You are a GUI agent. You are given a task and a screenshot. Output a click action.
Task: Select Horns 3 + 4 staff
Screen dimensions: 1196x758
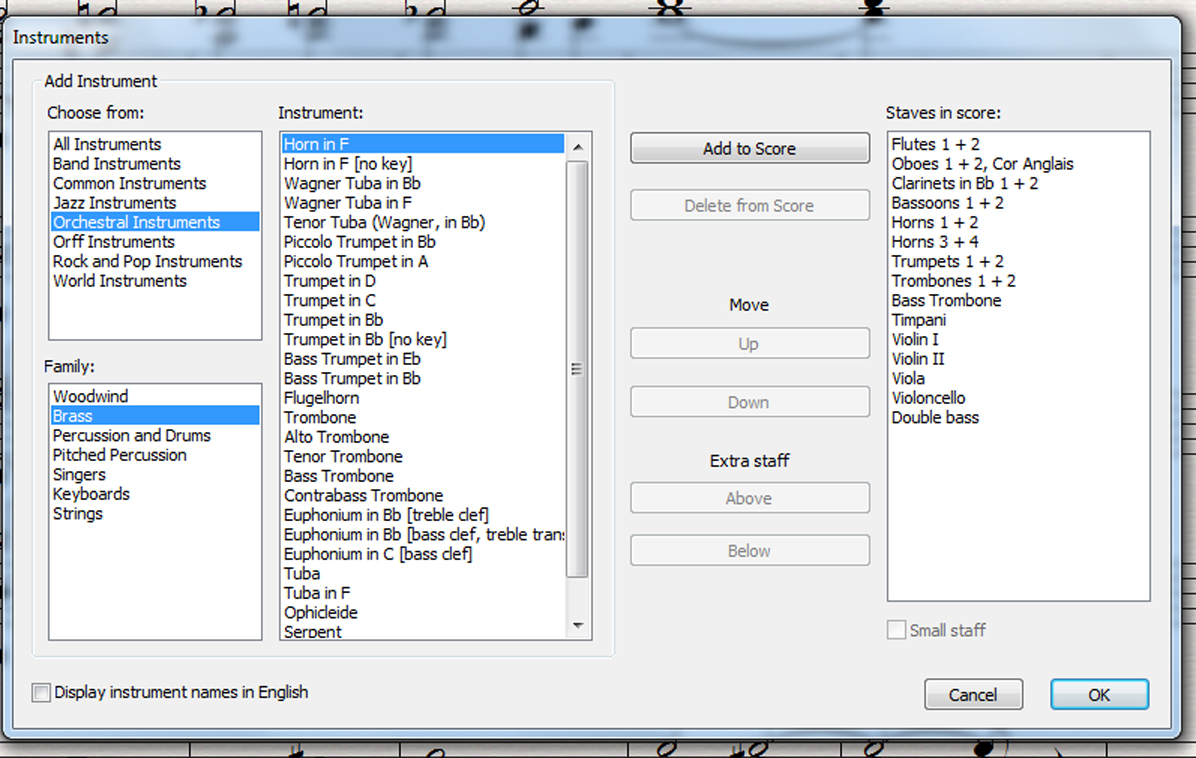click(x=934, y=242)
